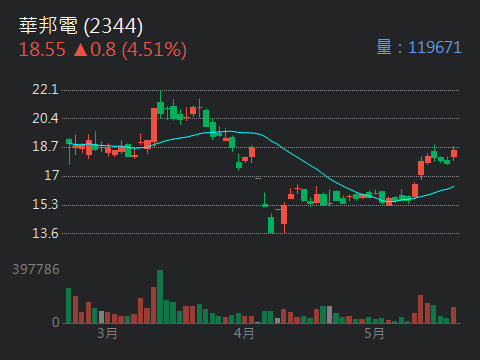Click the tallest green volume bar
The image size is (480, 360).
160,297
